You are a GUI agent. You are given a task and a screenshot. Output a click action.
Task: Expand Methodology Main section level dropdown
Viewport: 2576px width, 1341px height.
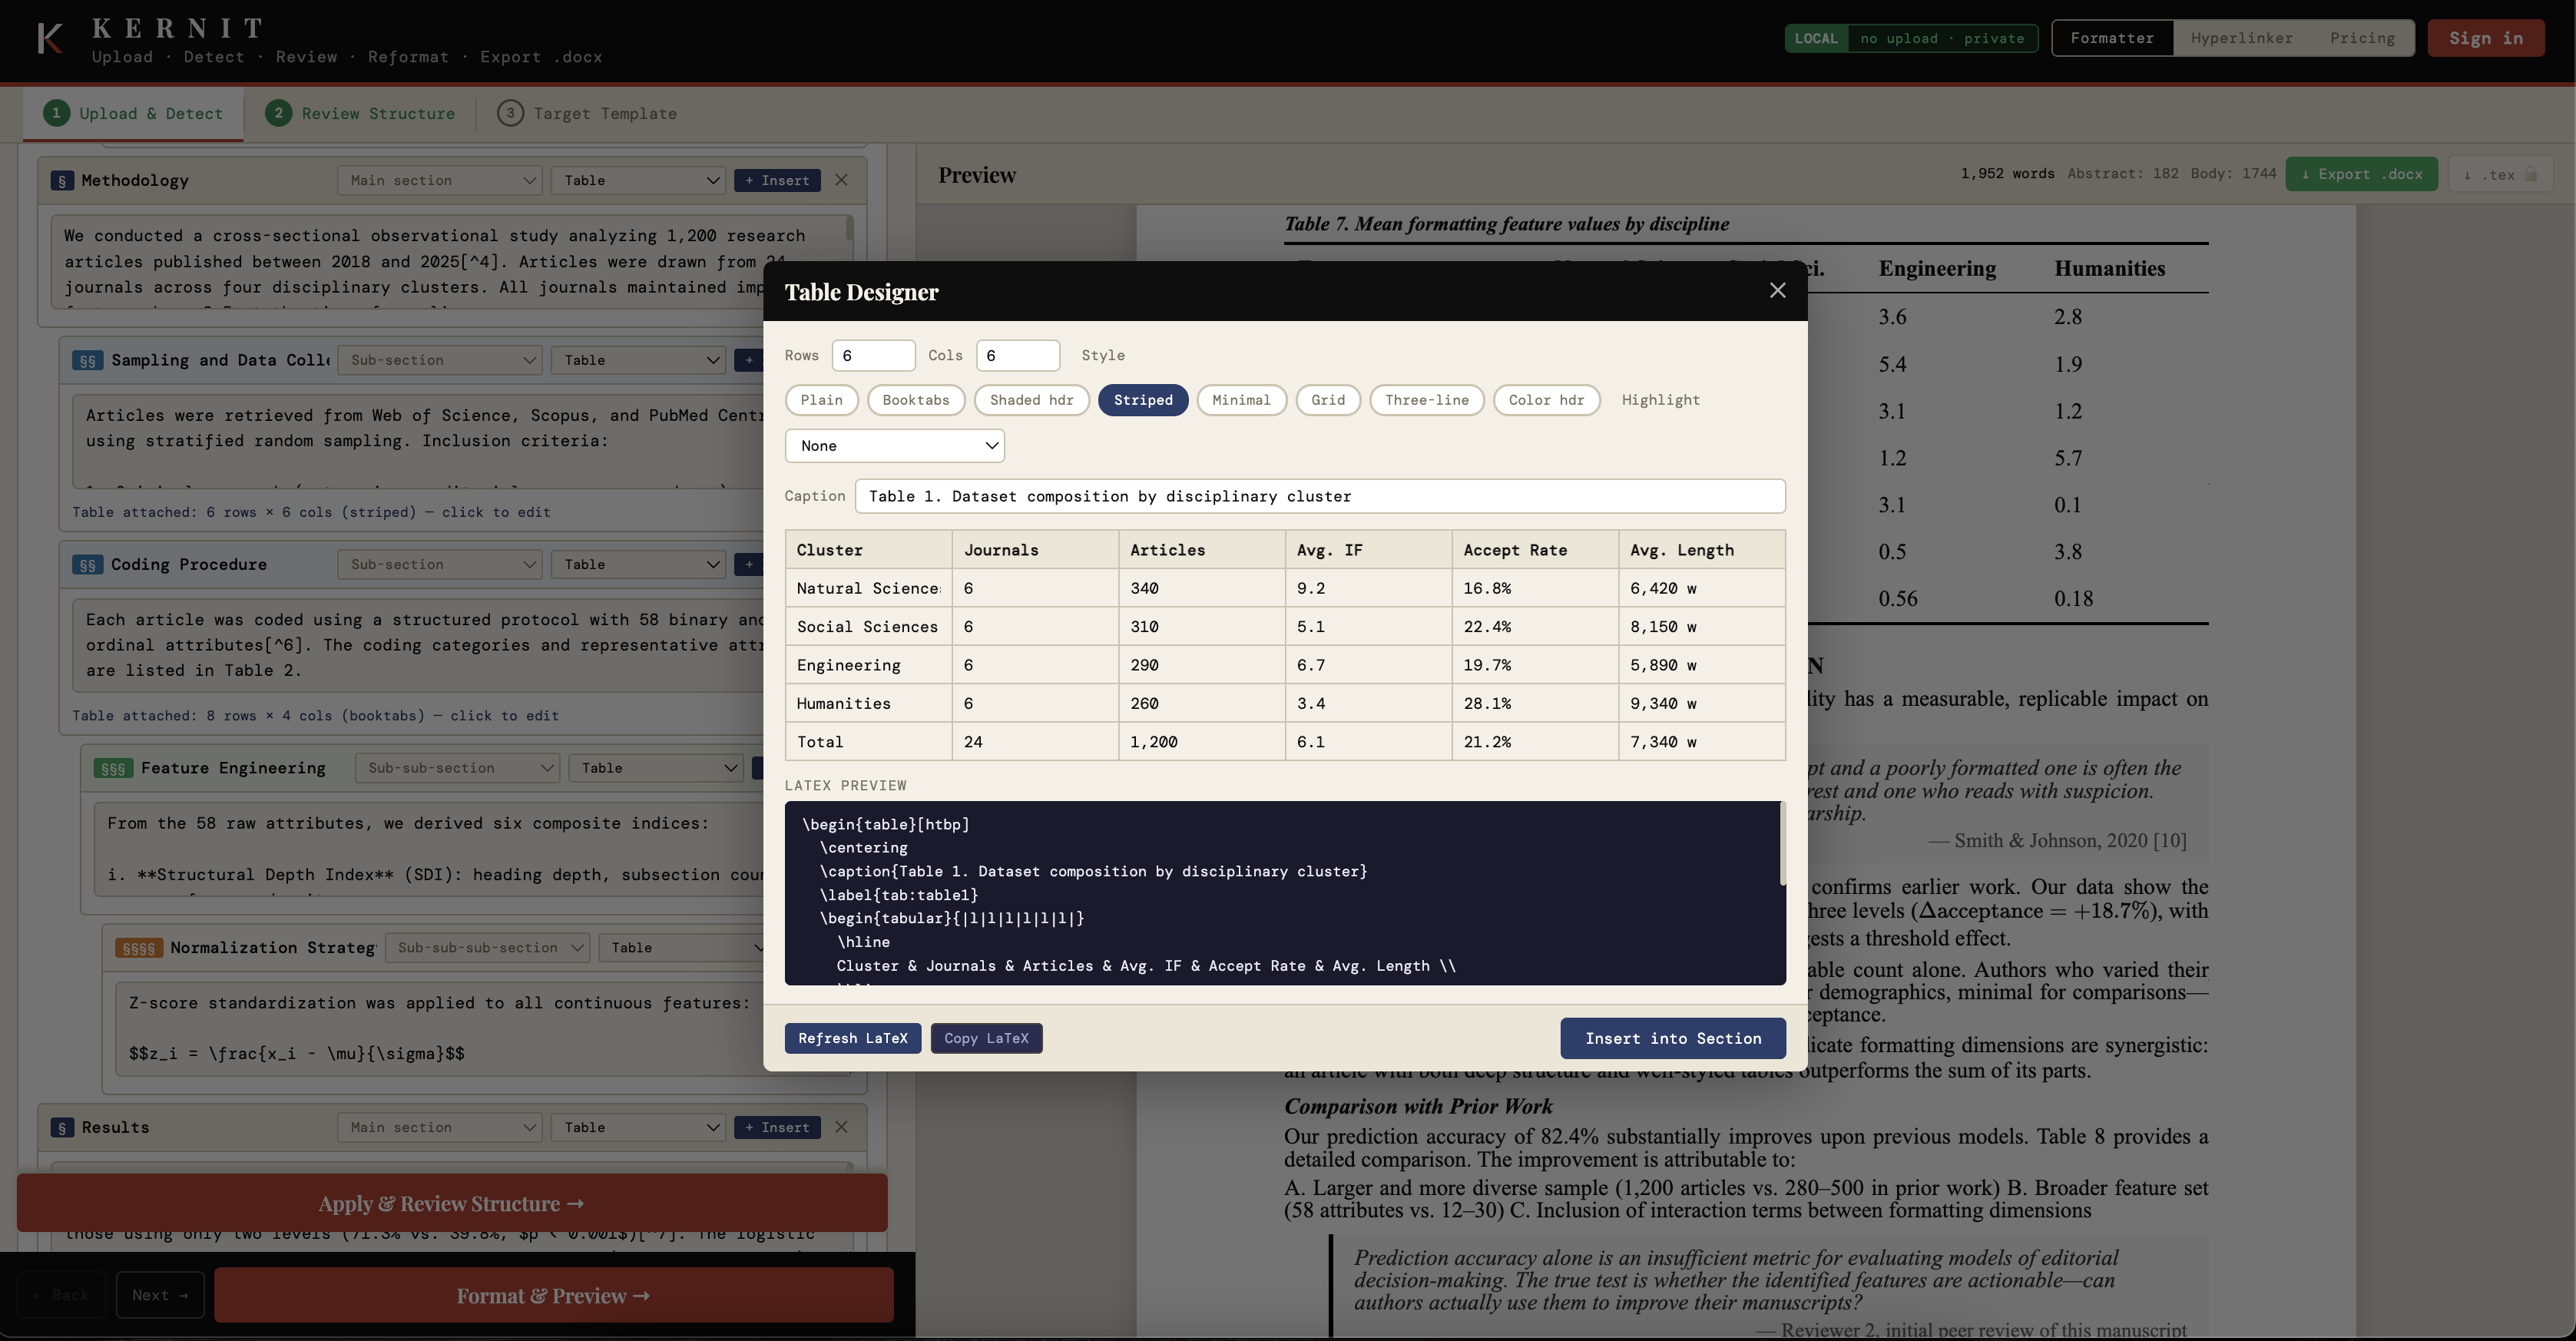440,180
